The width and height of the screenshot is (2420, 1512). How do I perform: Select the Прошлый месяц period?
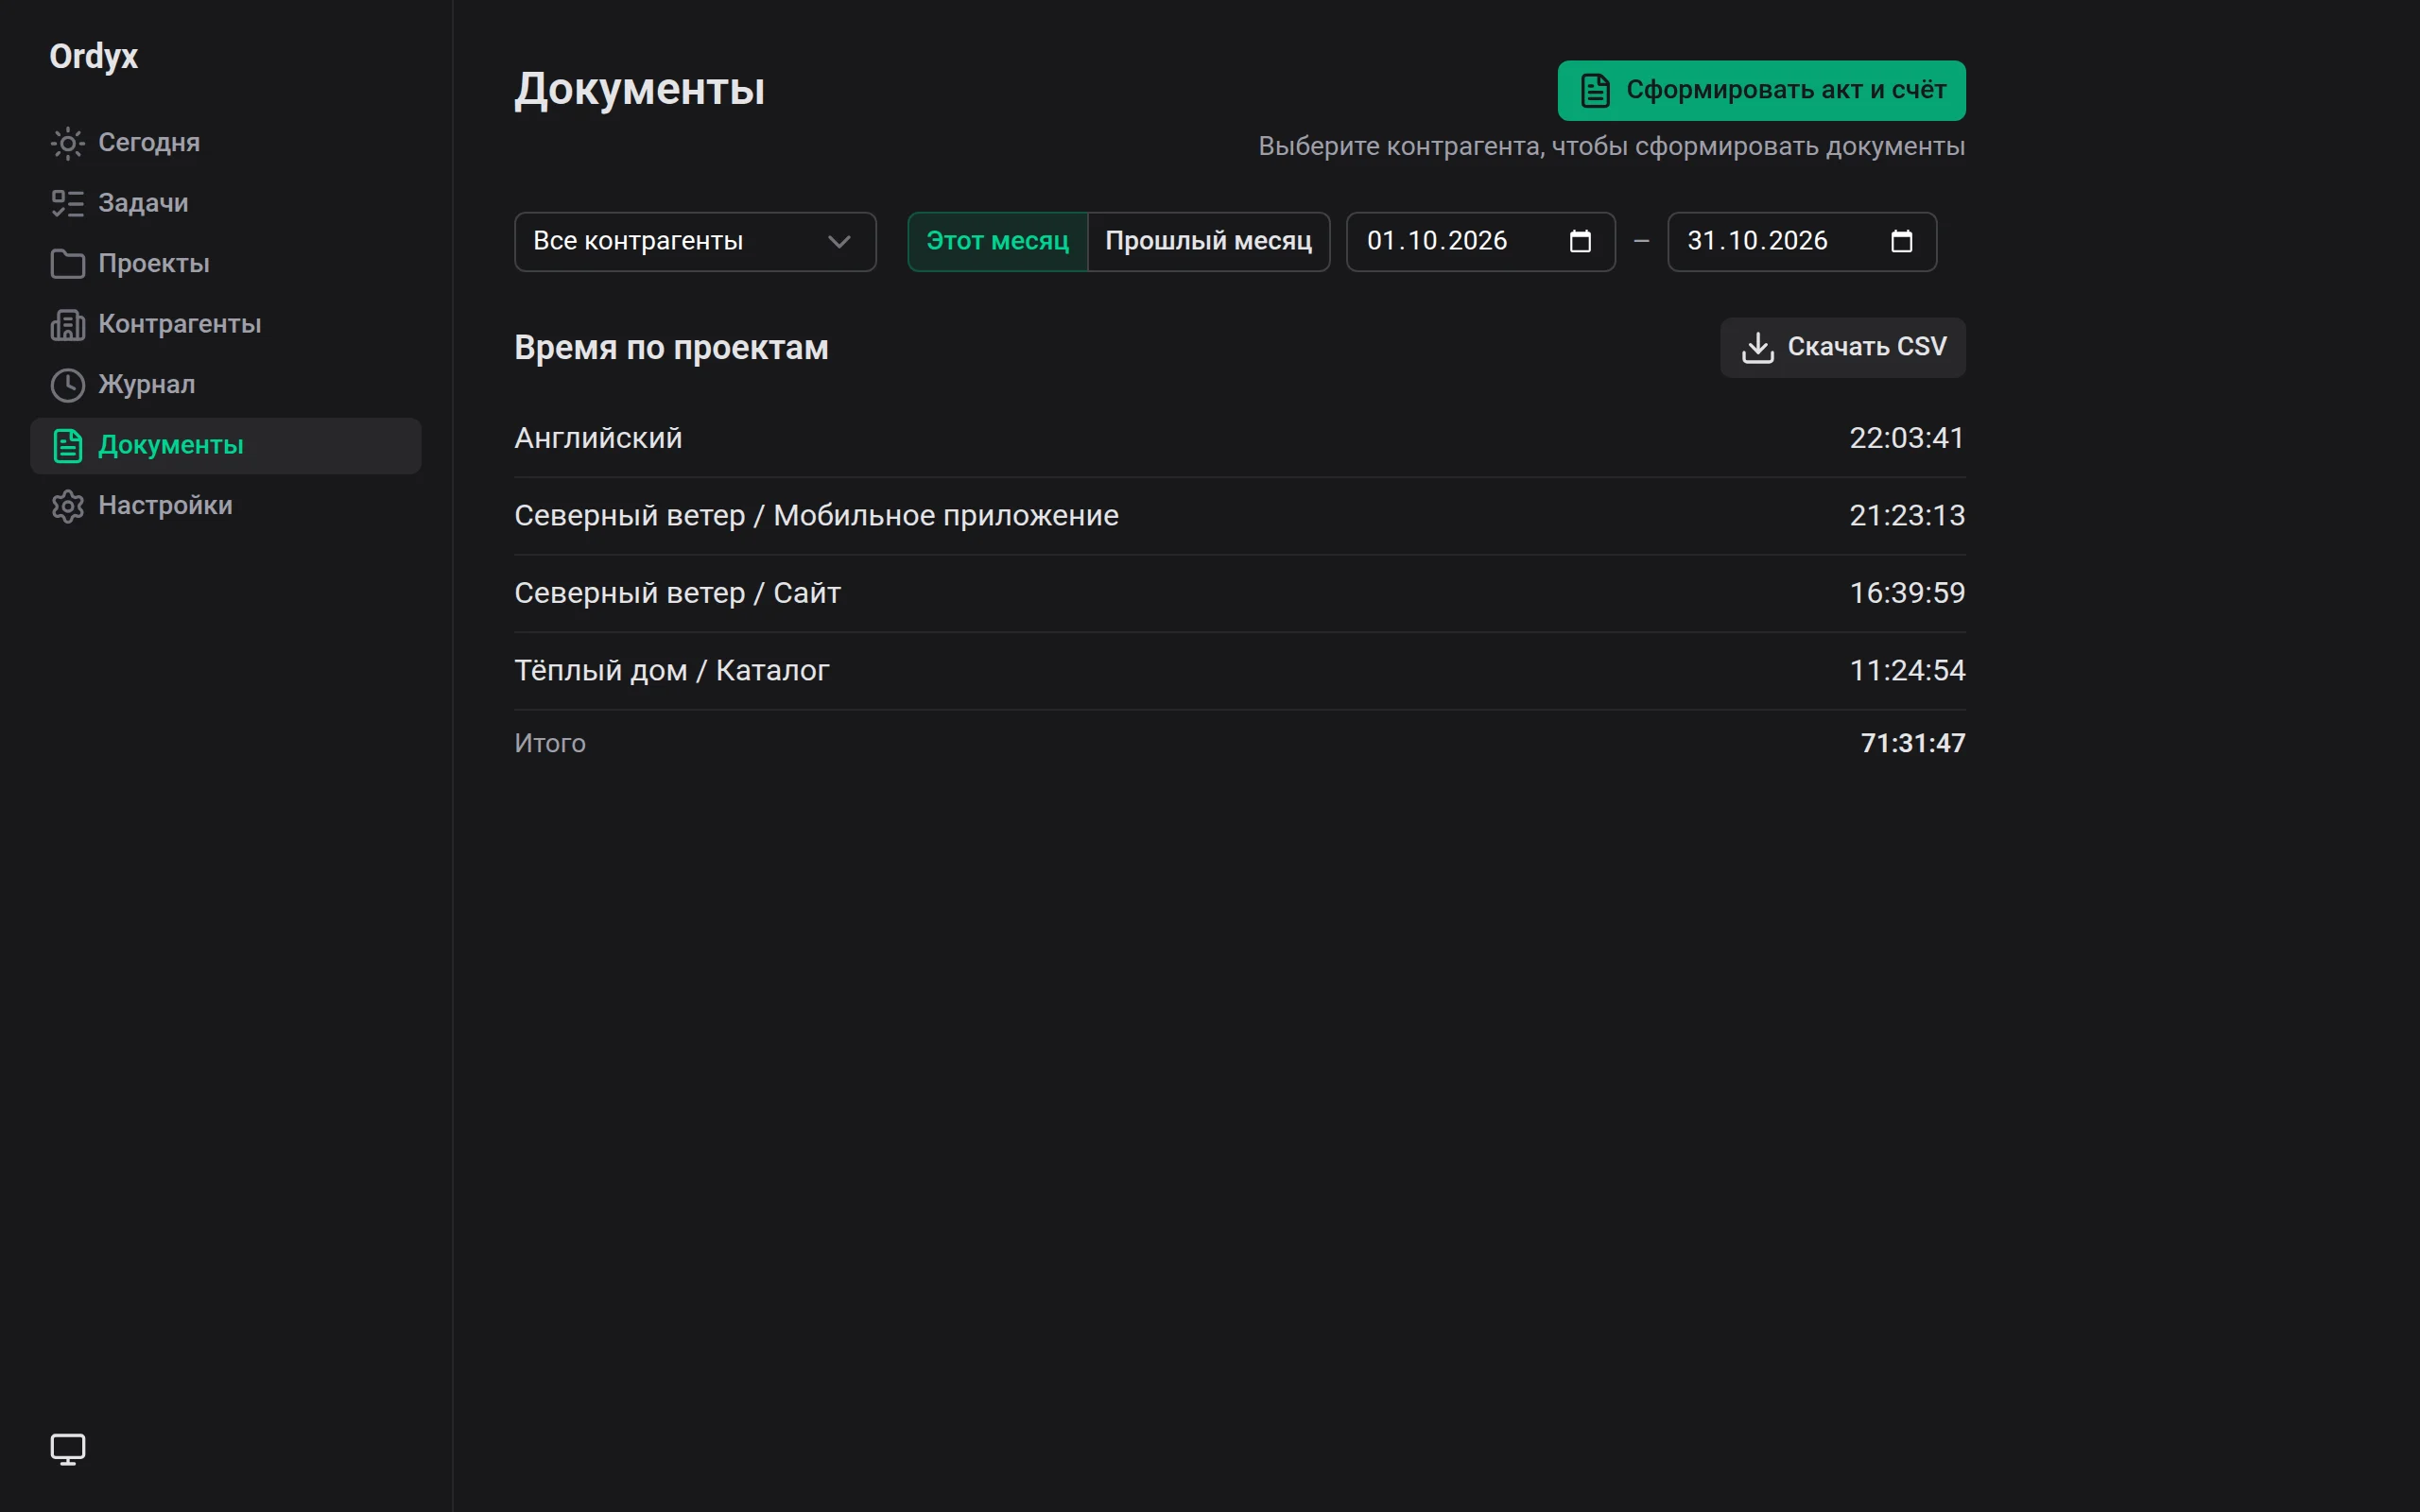[x=1208, y=242]
